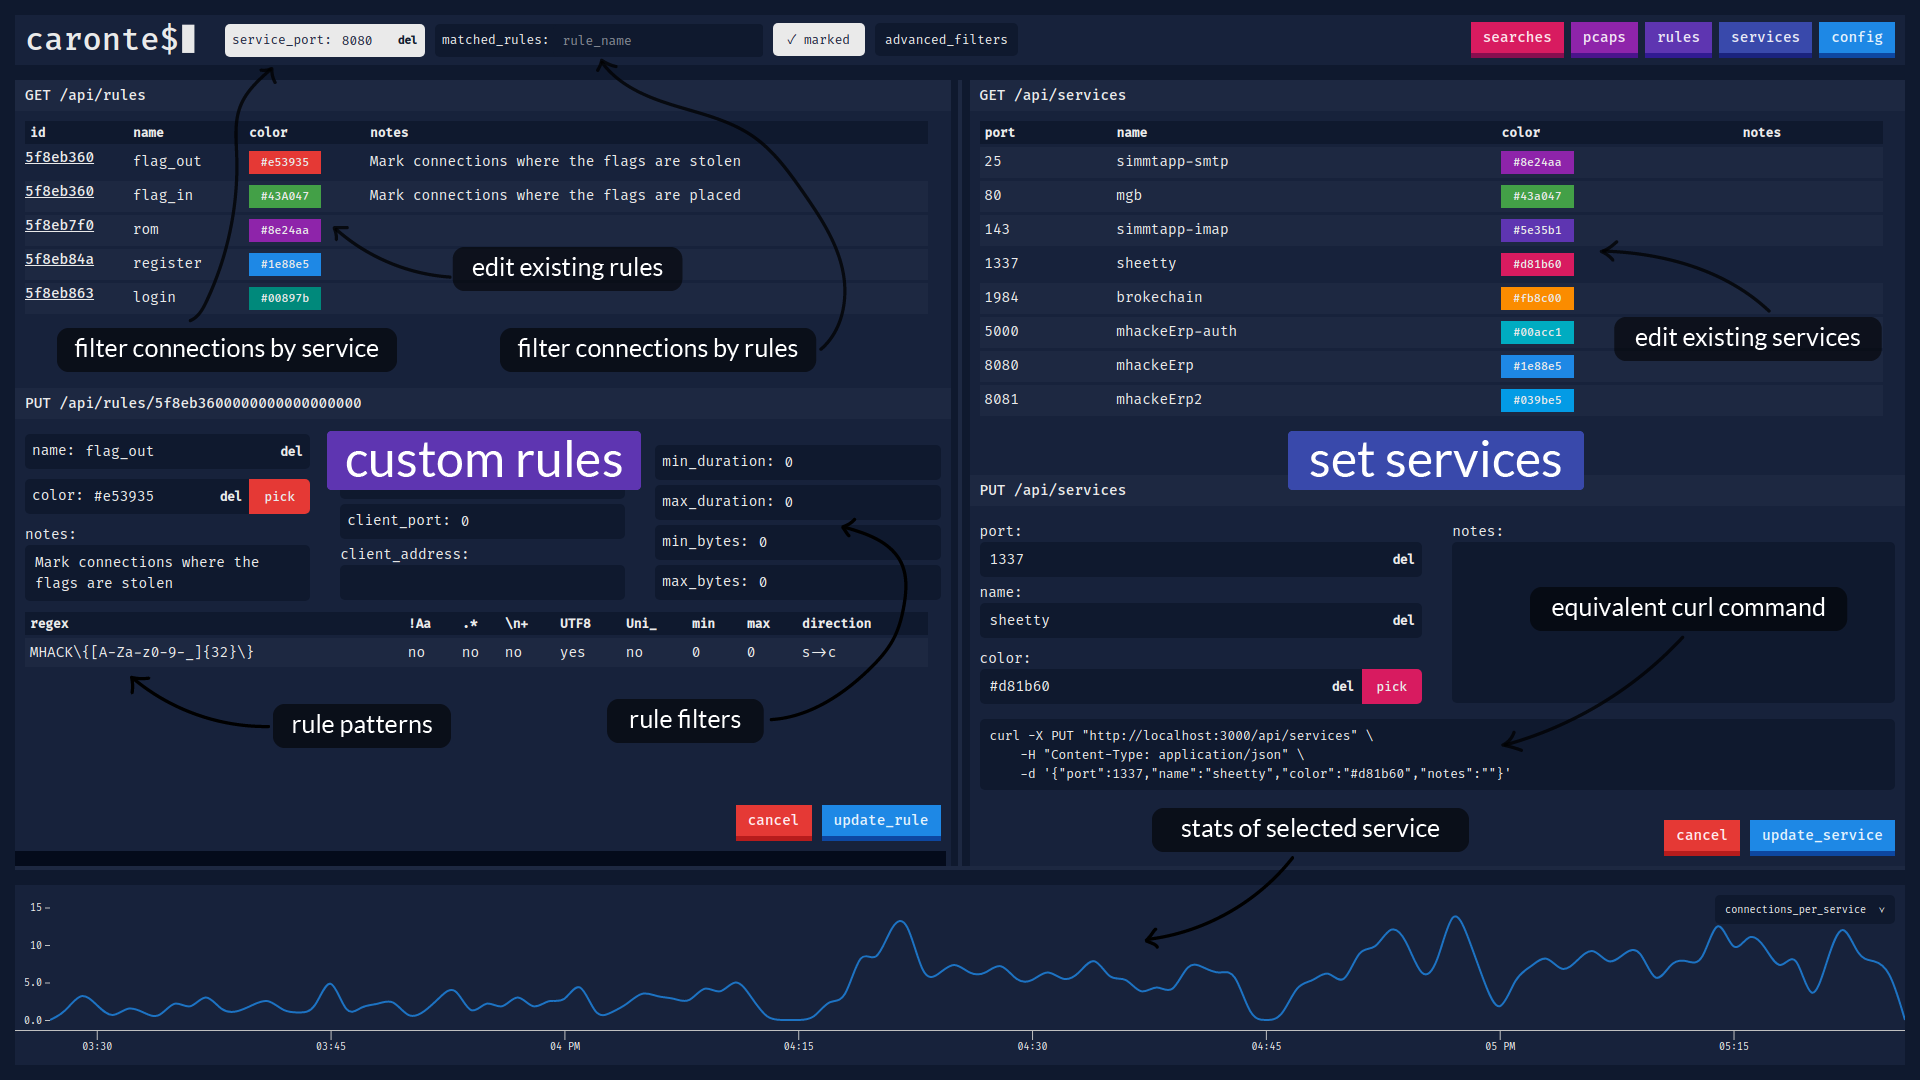Screen dimensions: 1920x1080
Task: Expand the connections_per_service chart dropdown
Action: click(1803, 910)
